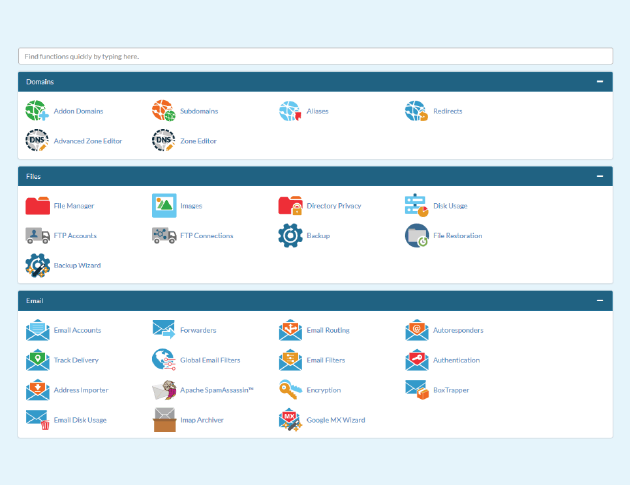Collapse the Files section

[599, 176]
